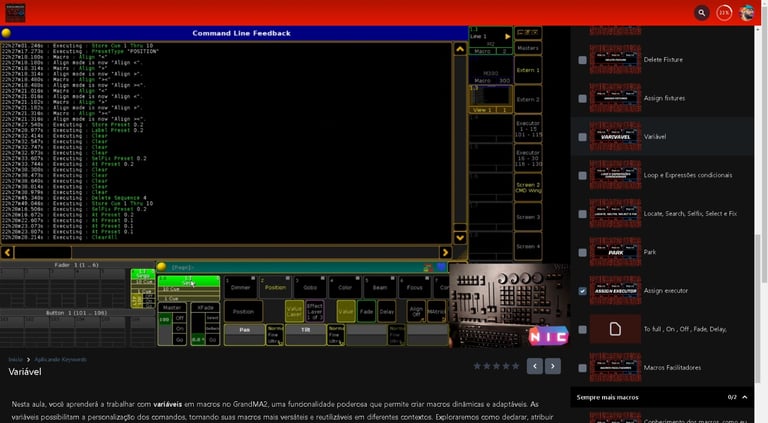Screen dimensions: 768x423
Task: Click the Extern 1 screen button
Action: point(528,70)
